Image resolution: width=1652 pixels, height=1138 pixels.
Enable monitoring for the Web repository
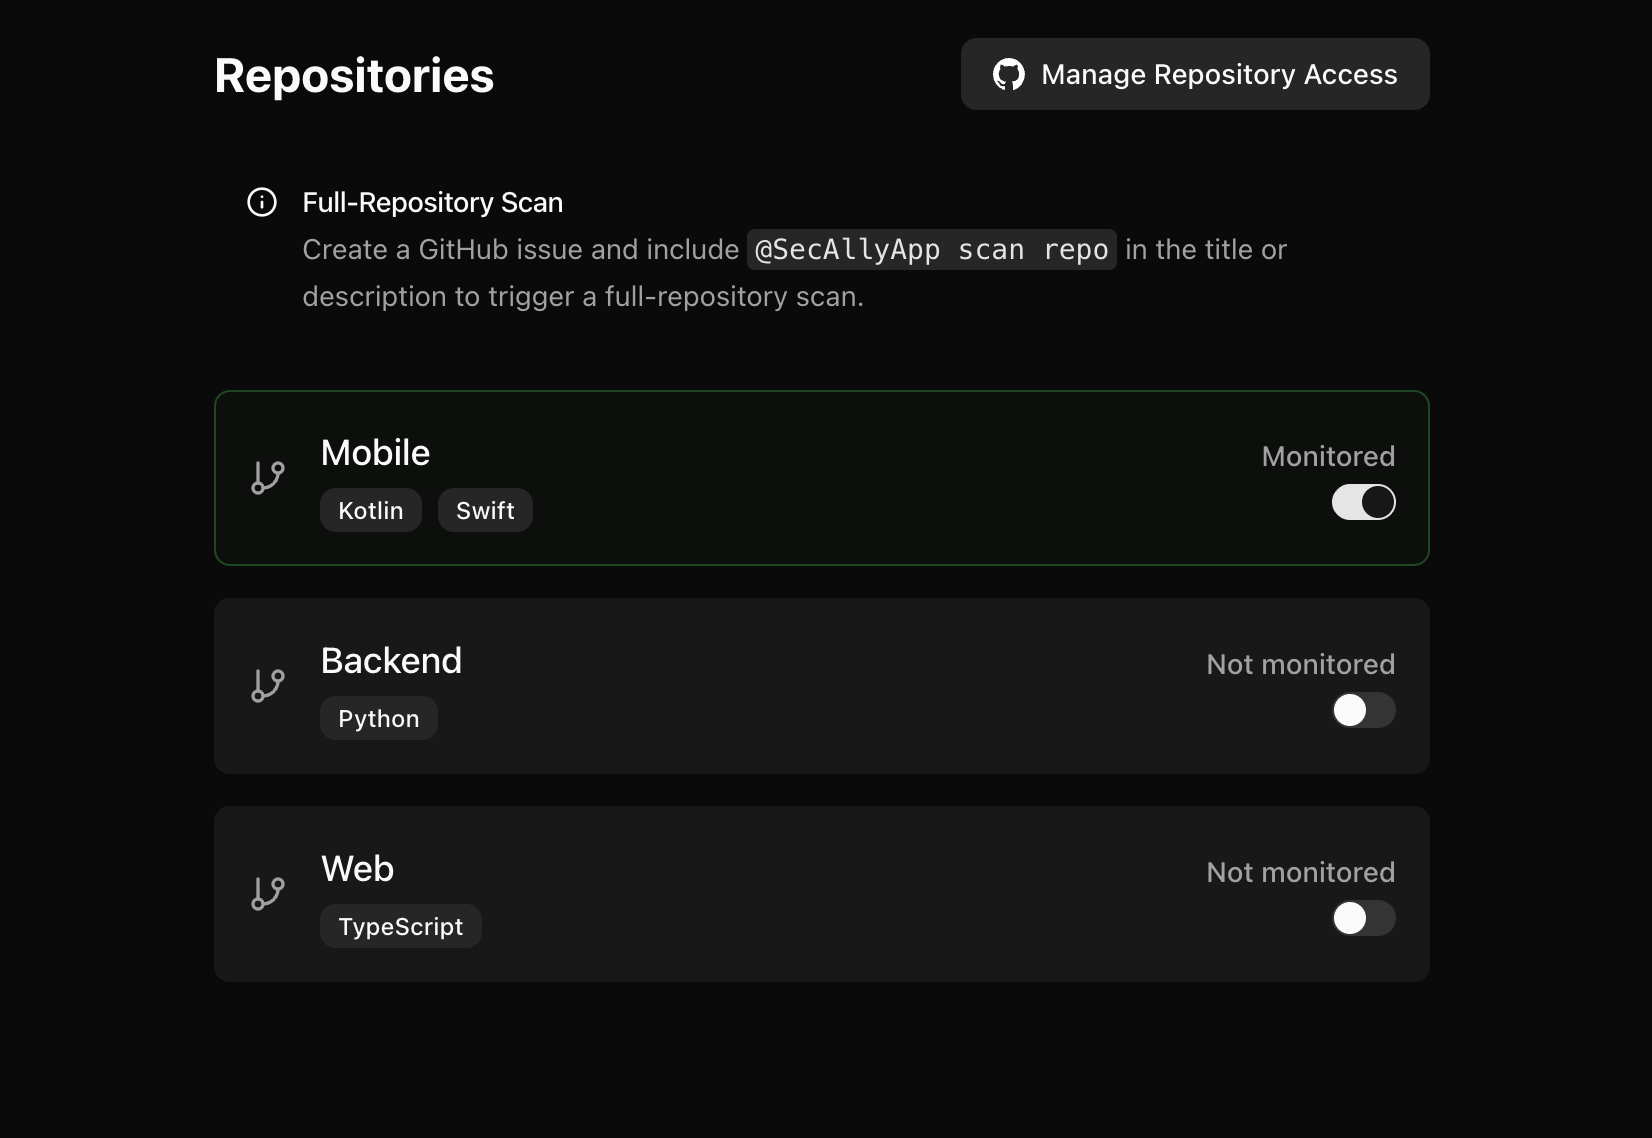pyautogui.click(x=1363, y=918)
